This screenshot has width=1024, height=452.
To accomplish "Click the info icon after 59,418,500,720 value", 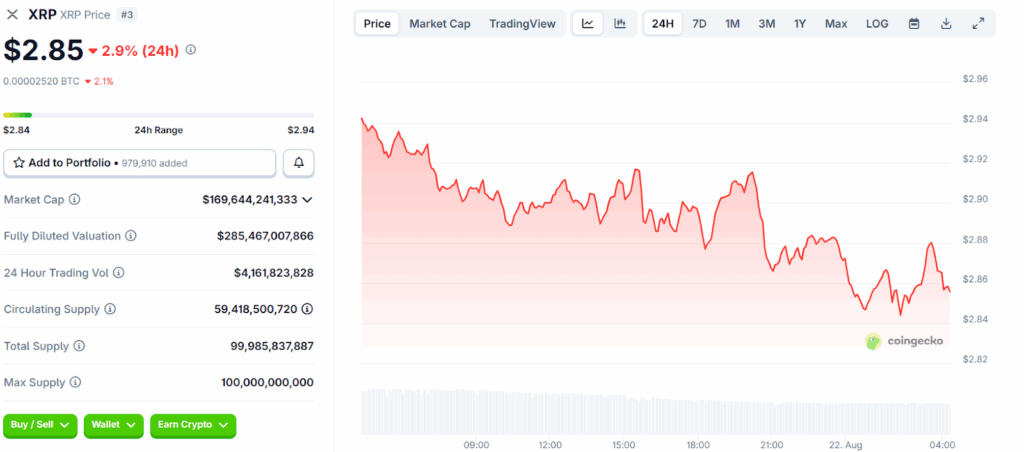I will click(307, 309).
